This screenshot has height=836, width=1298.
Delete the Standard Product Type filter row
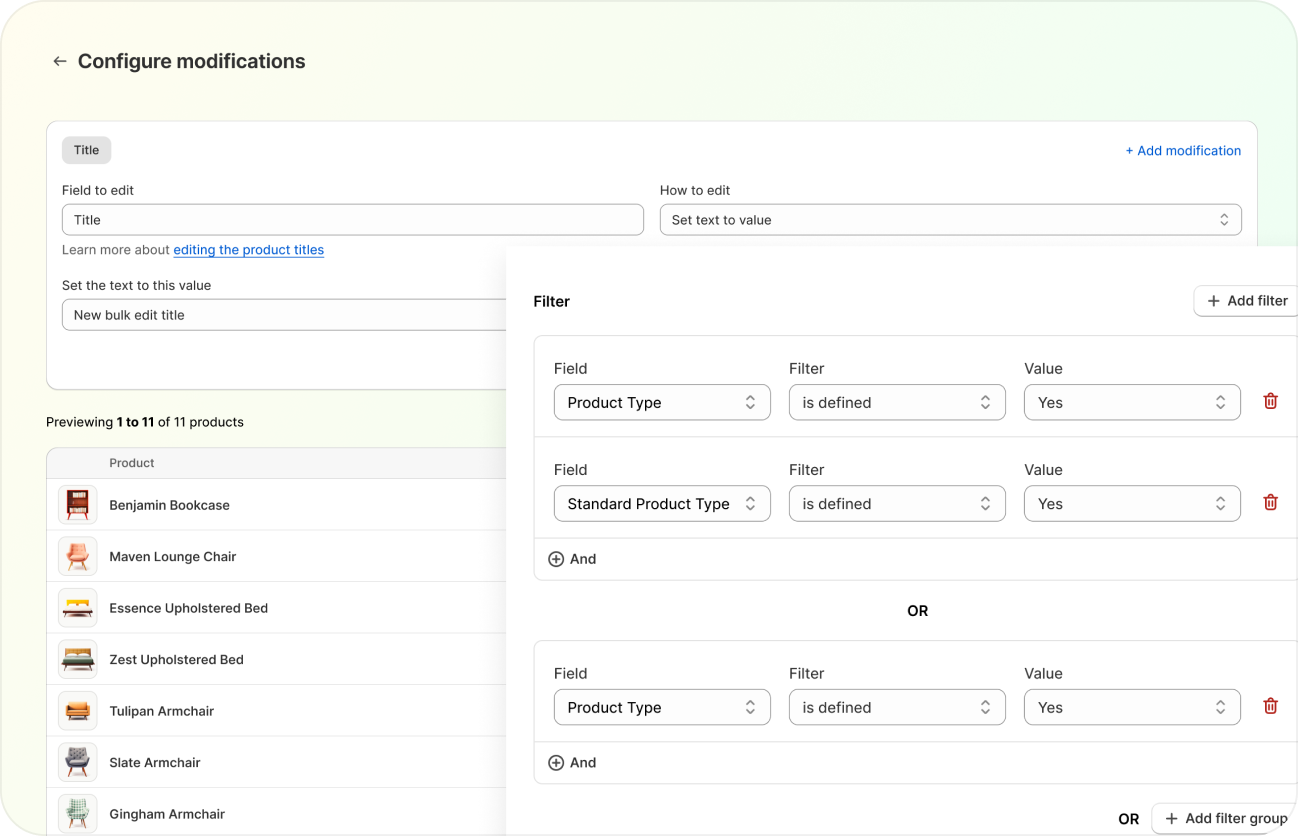point(1270,503)
